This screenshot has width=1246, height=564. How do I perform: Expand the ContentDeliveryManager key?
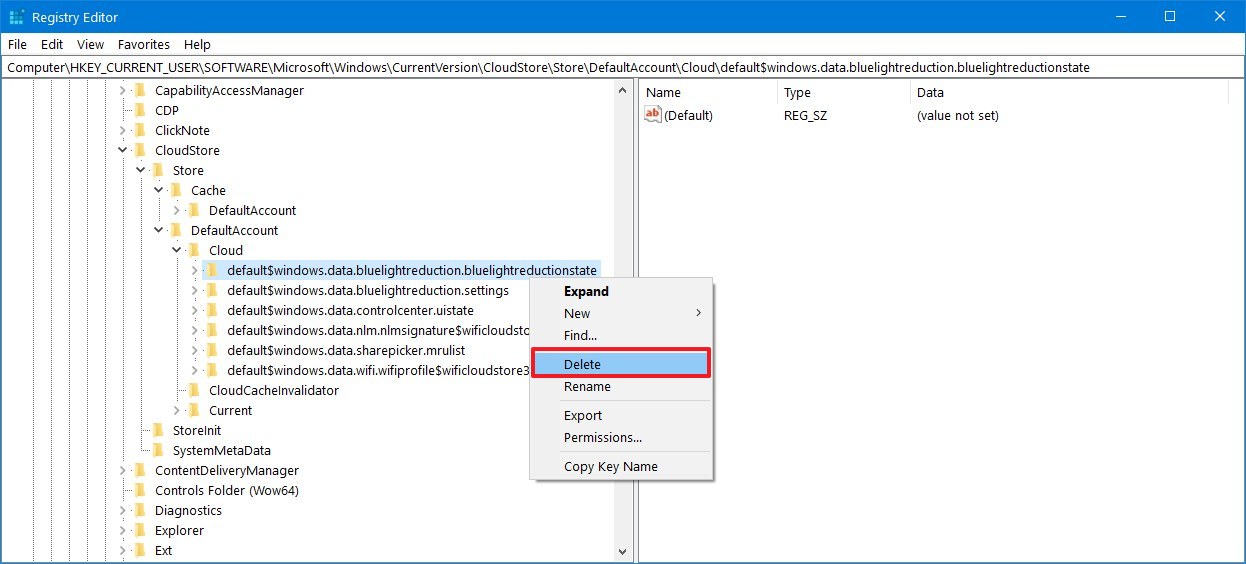(123, 470)
